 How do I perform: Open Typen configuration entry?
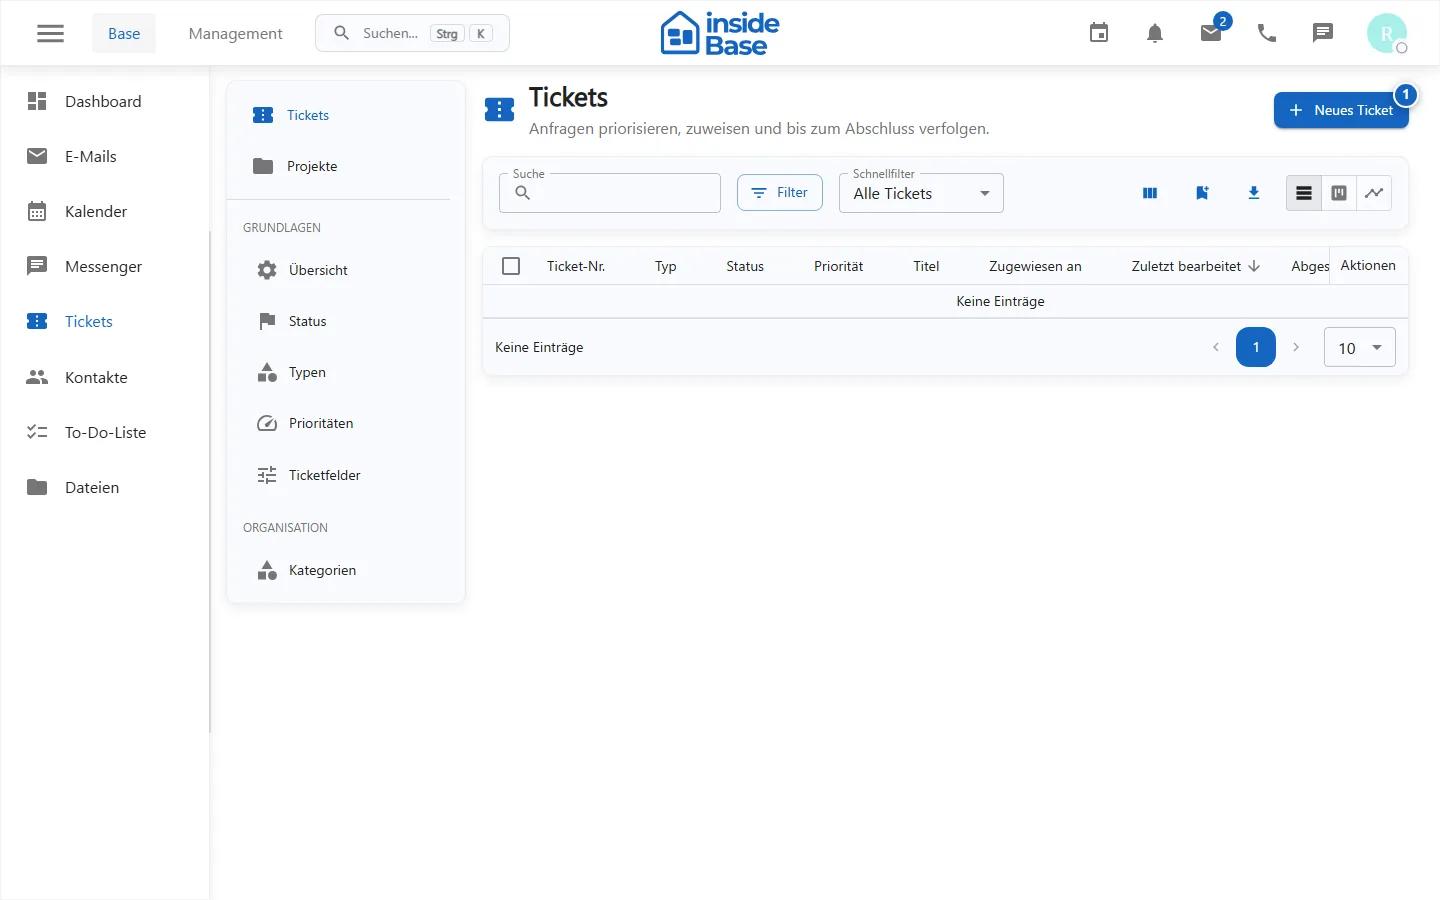click(x=346, y=372)
